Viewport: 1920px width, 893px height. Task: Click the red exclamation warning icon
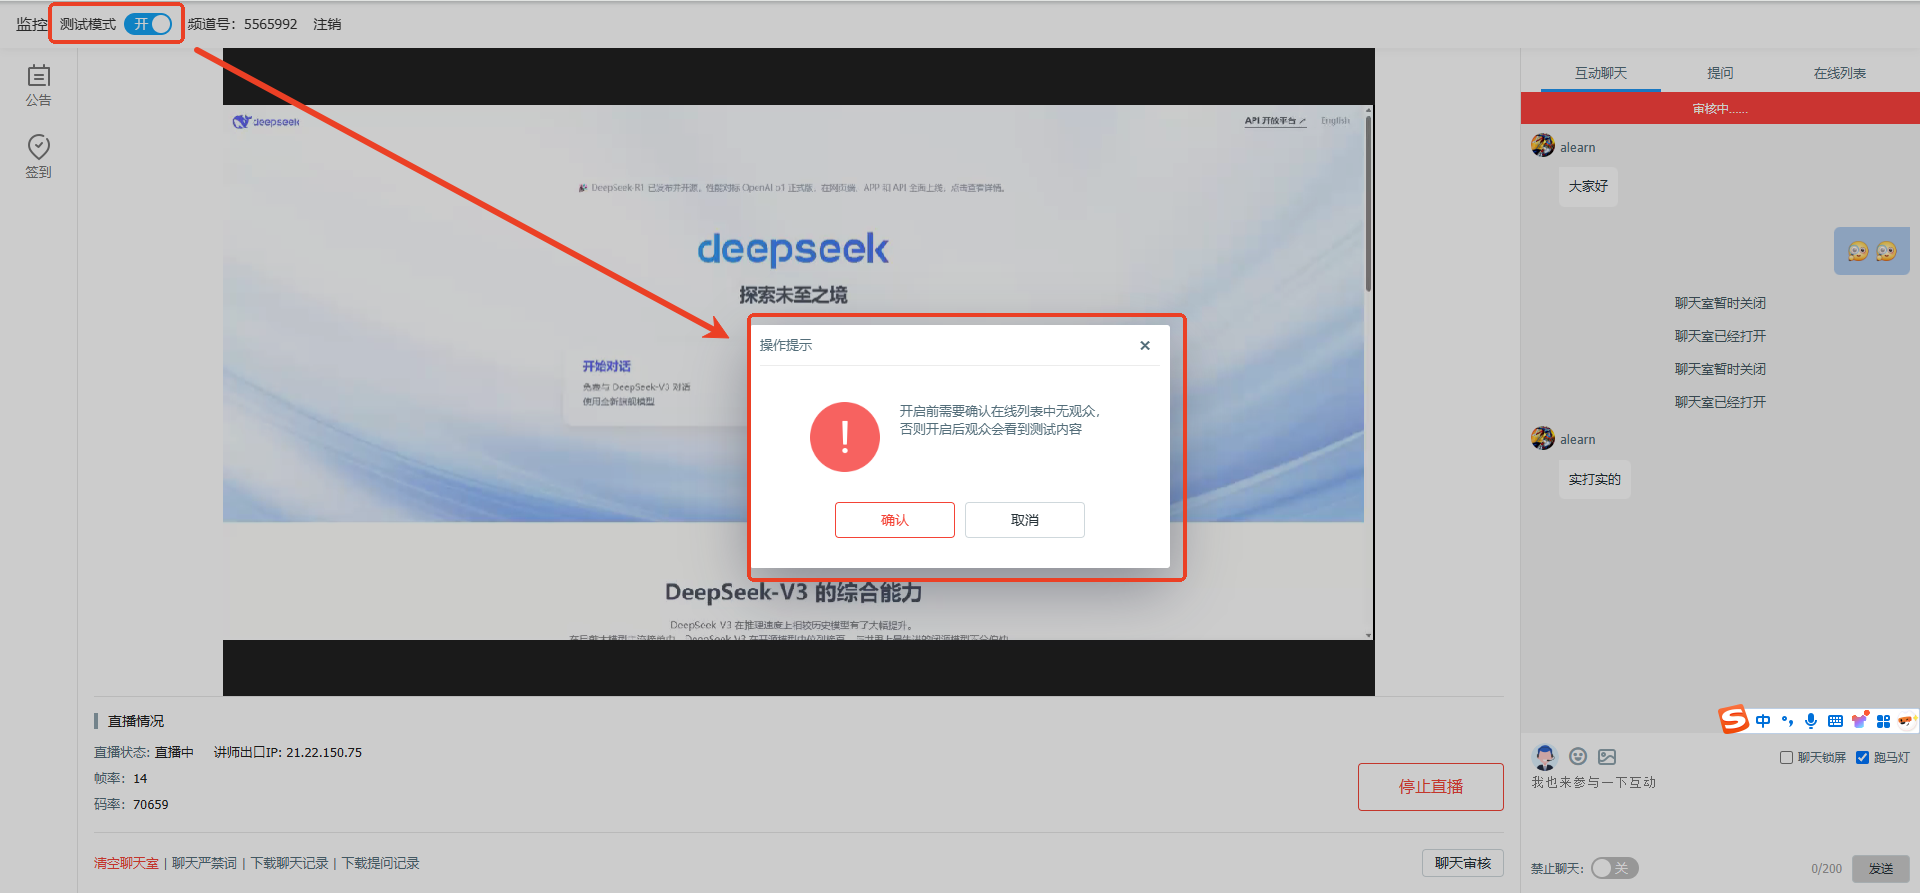(845, 437)
